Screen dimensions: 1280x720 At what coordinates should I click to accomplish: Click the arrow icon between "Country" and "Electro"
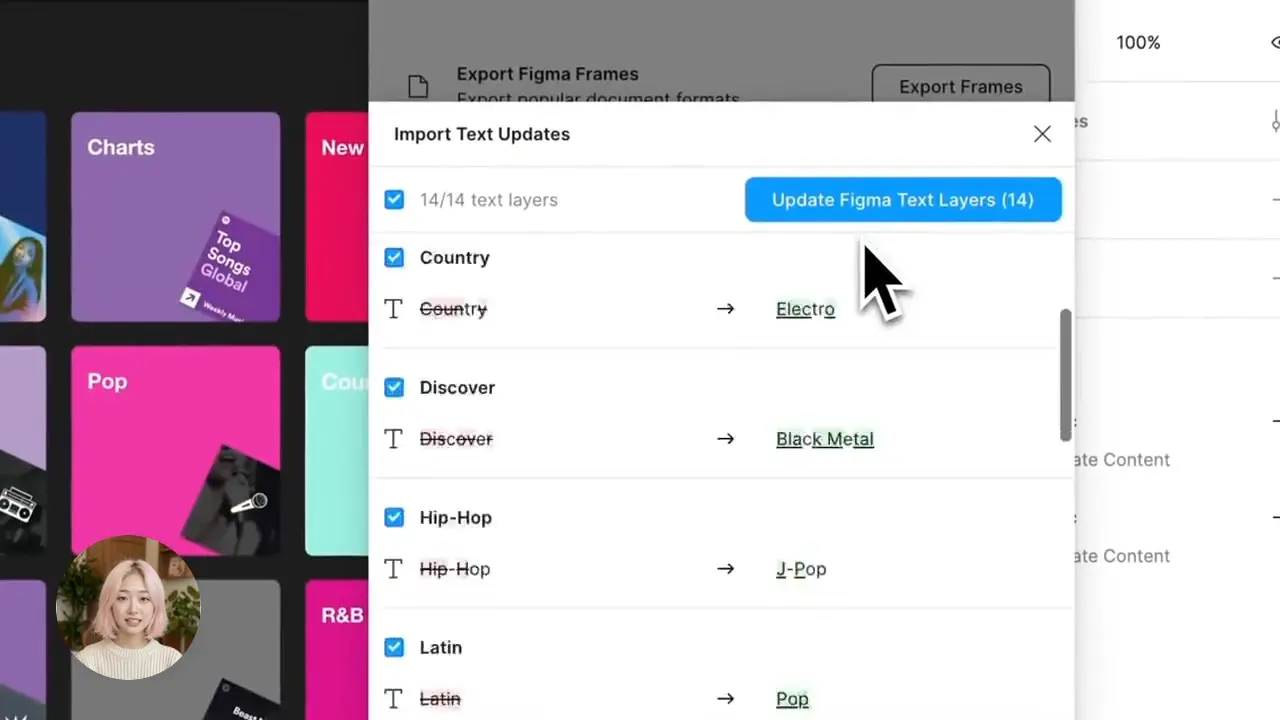[725, 309]
